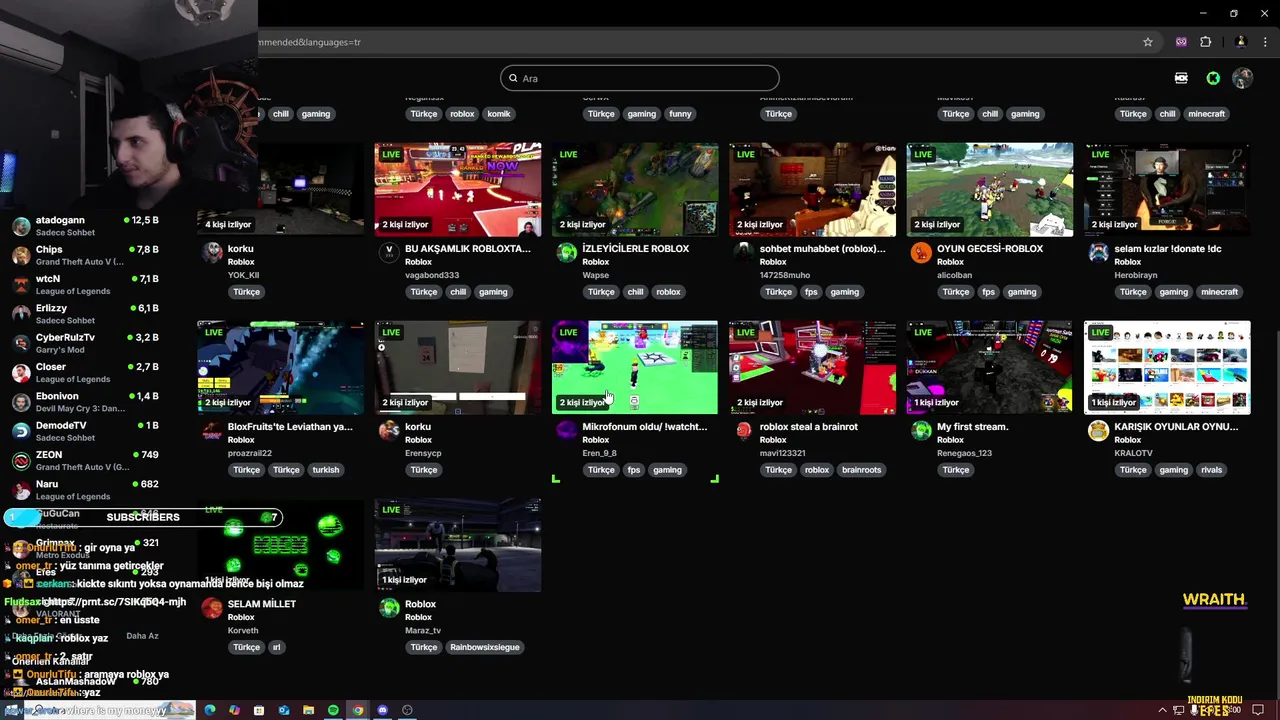Select the turkish tag

point(326,470)
